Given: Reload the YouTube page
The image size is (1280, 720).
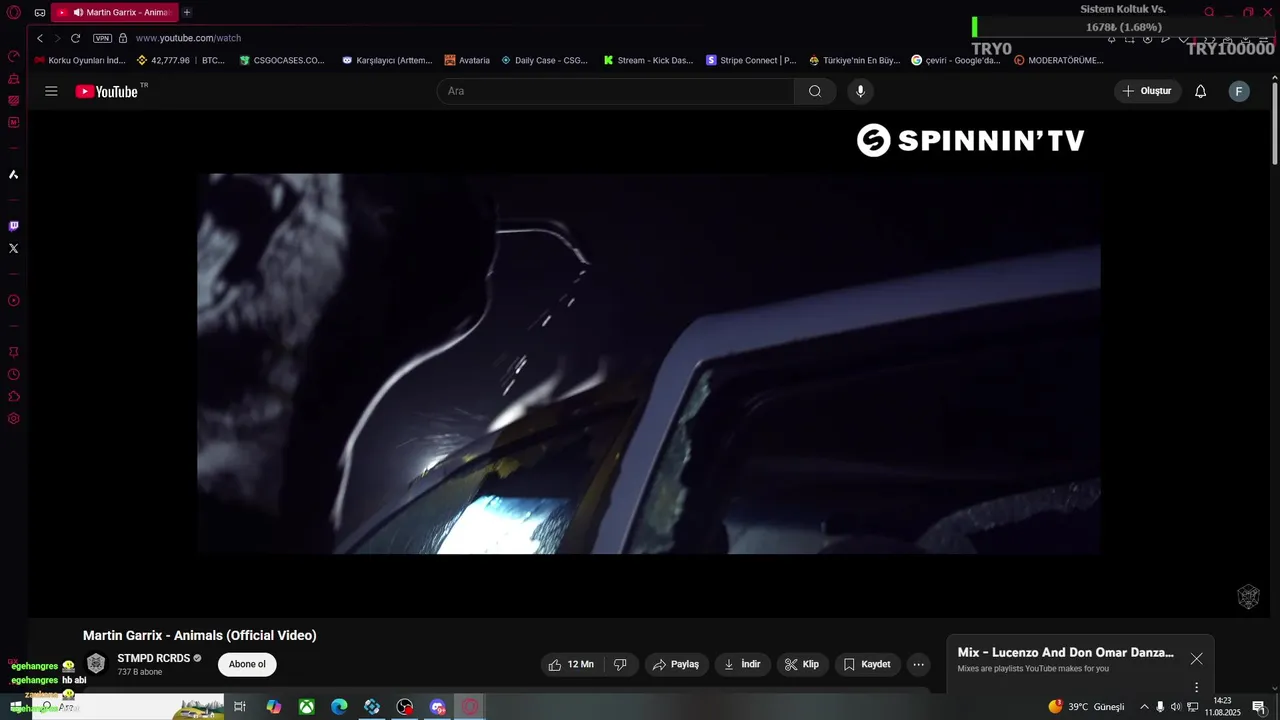Looking at the screenshot, I should (x=75, y=38).
